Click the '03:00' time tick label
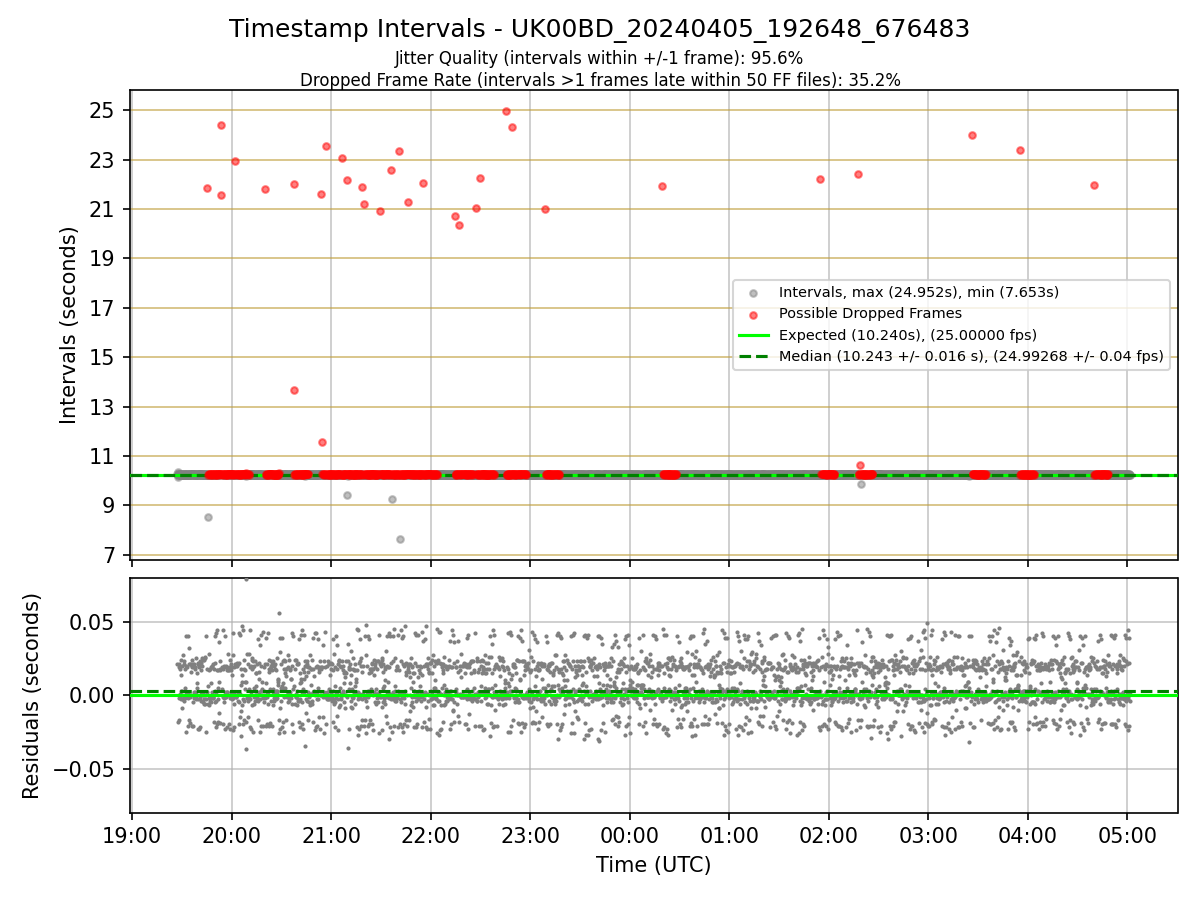This screenshot has width=1200, height=900. pos(928,835)
